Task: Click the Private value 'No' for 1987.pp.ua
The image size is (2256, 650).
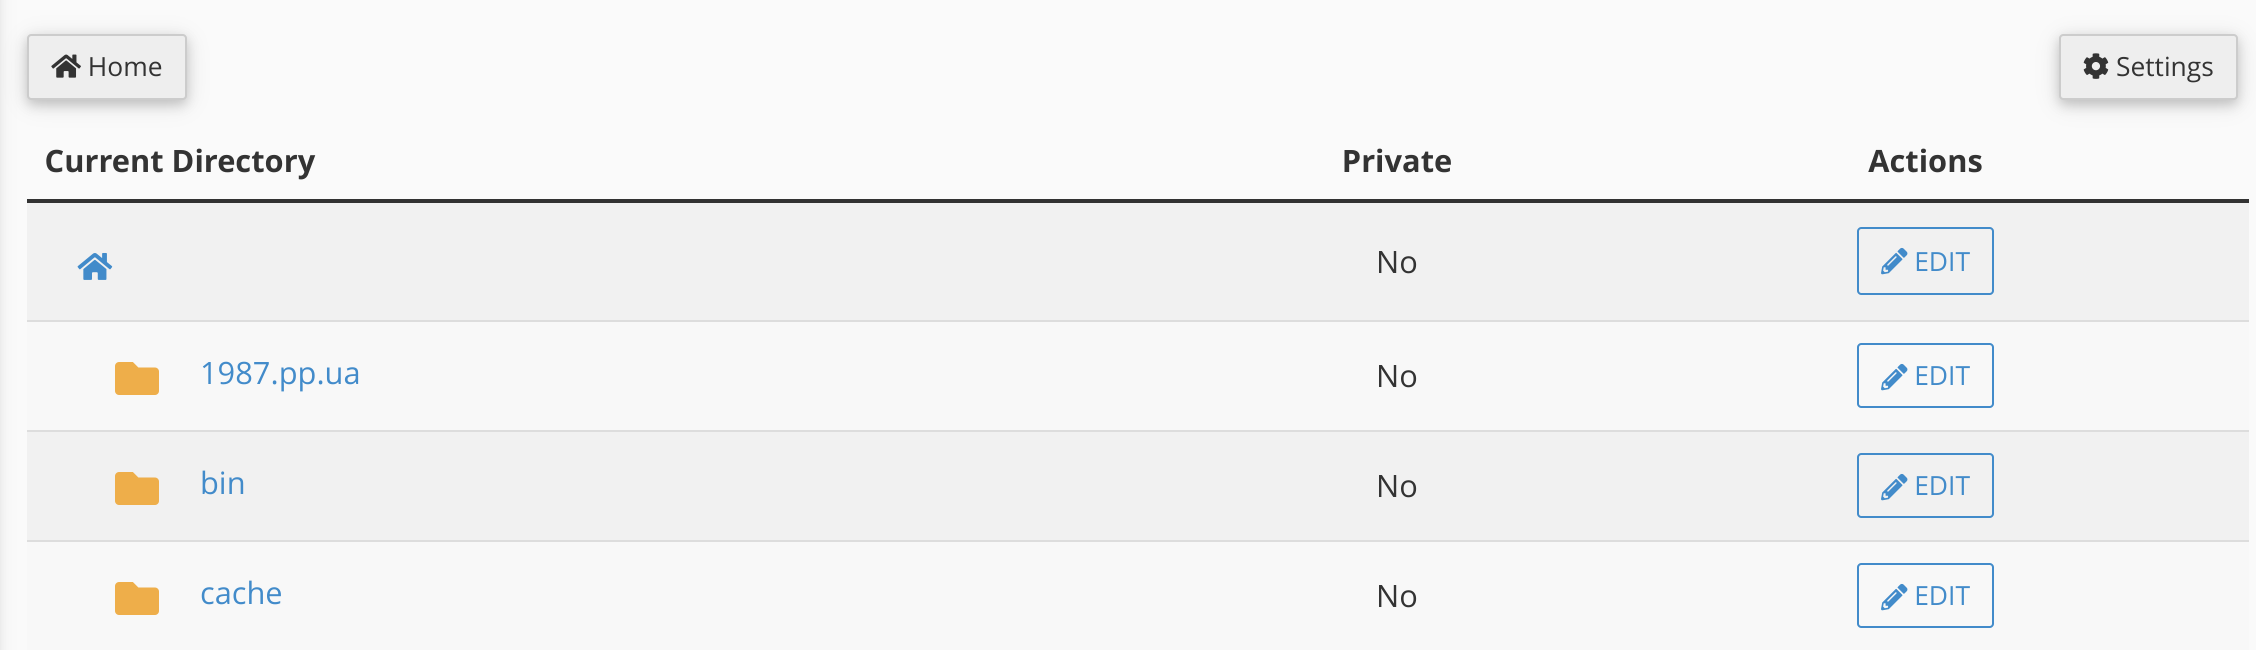Action: 1396,377
